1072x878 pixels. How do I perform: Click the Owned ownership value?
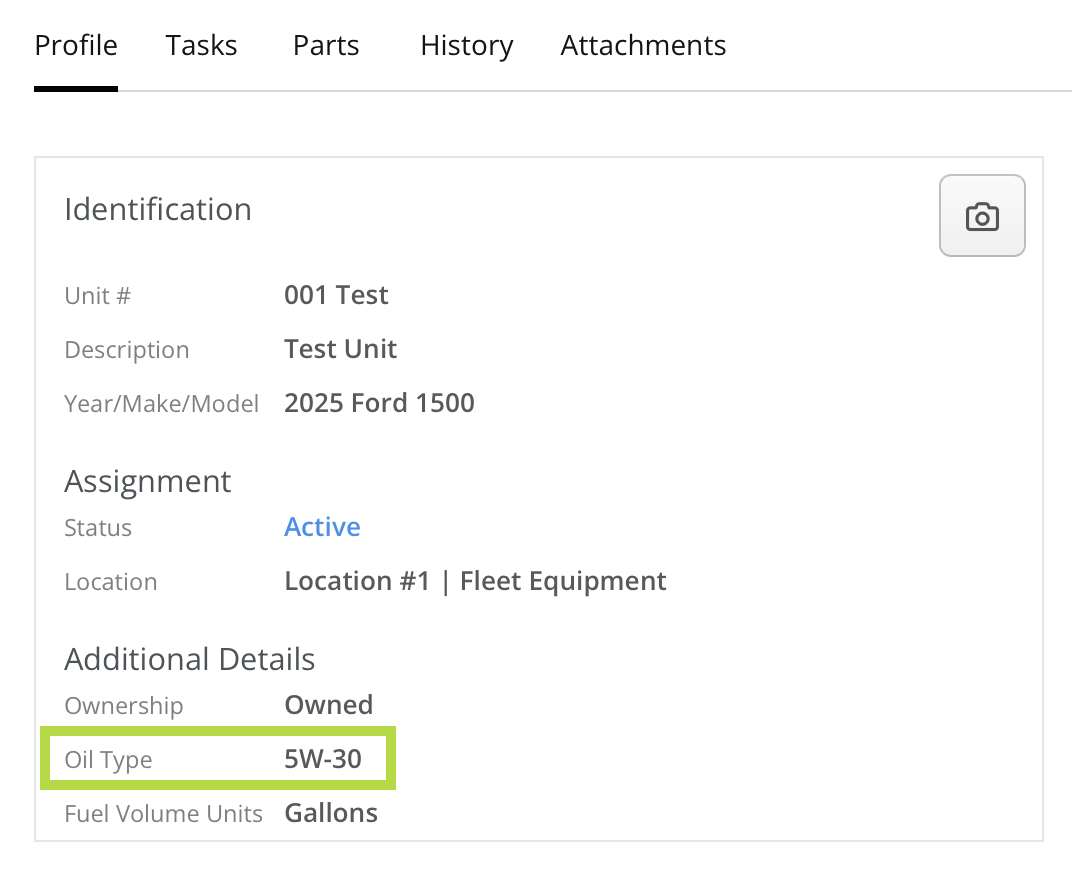pyautogui.click(x=328, y=705)
